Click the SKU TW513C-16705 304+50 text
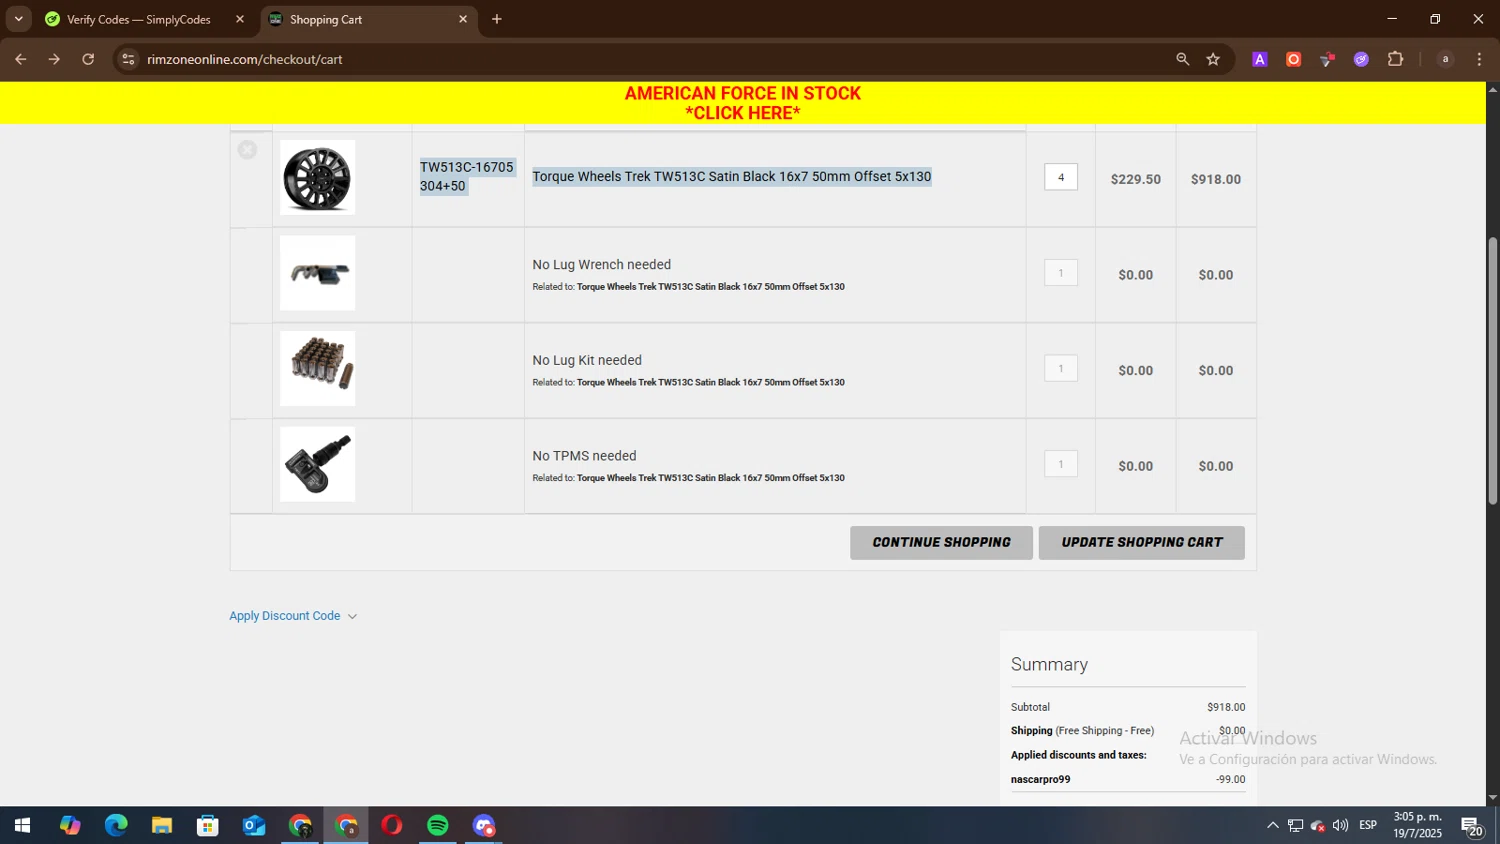This screenshot has width=1500, height=844. pos(467,176)
